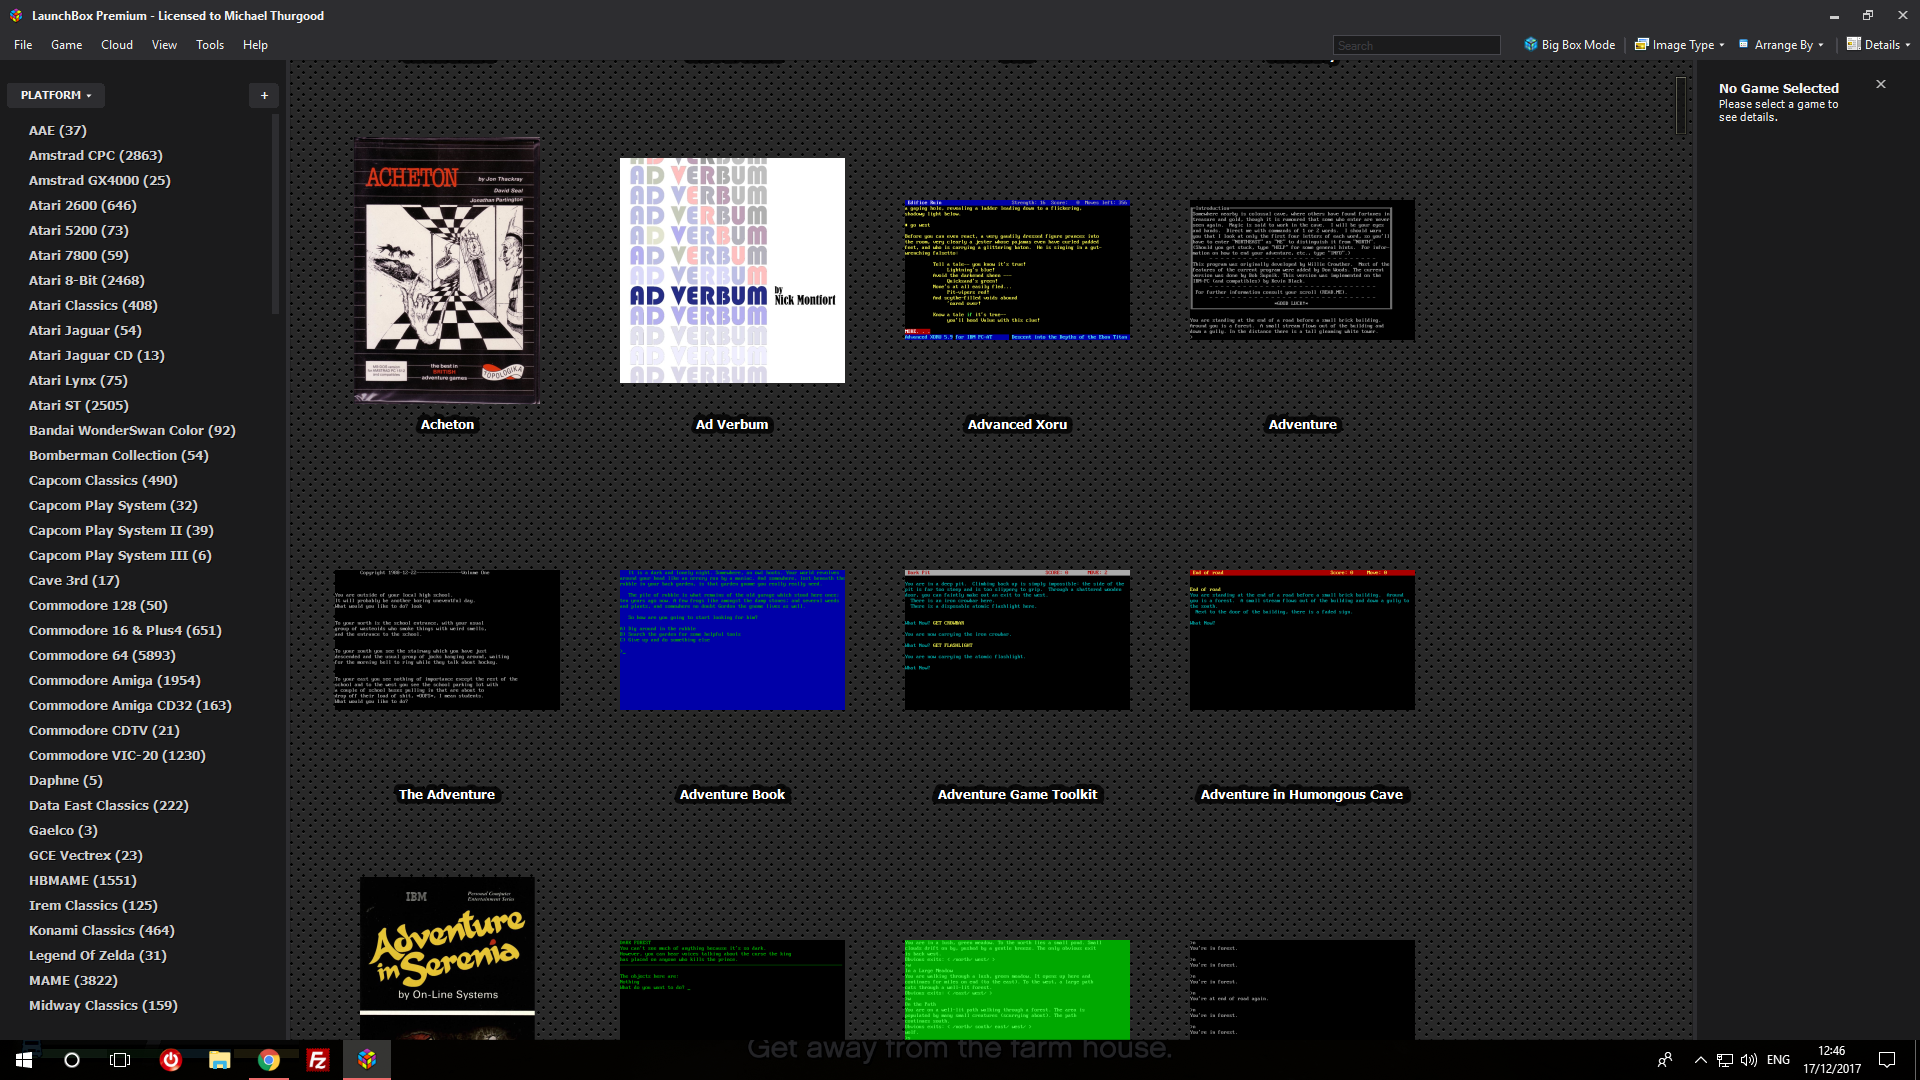Select the AAE (37) platform
1920x1080 pixels.
[x=58, y=130]
